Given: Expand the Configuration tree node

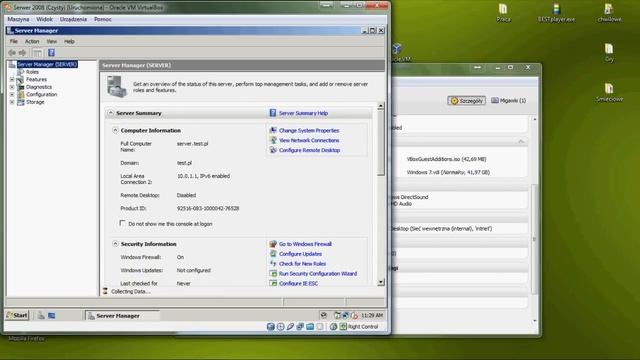Looking at the screenshot, I should 12,94.
